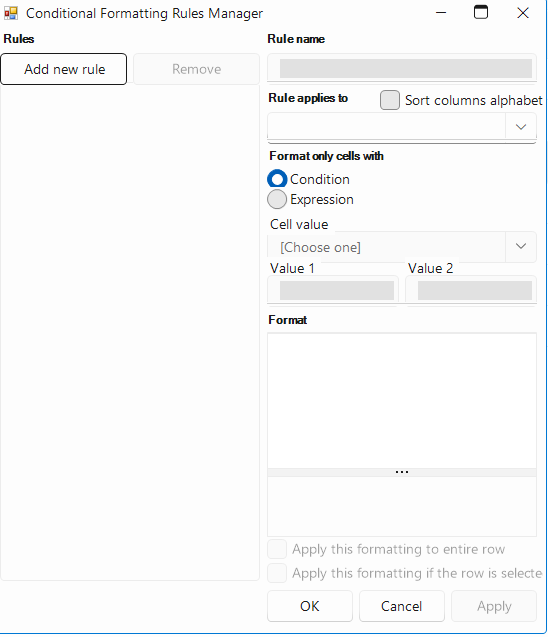Enable Sort columns alphabetically checkbox
548x637 pixels.
390,100
